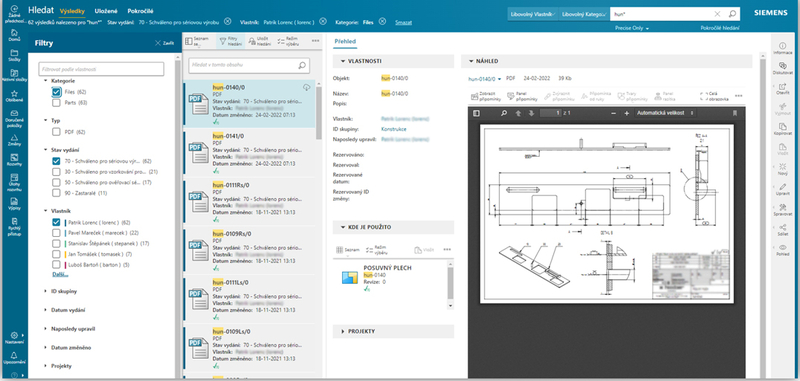The height and width of the screenshot is (381, 800).
Task: Open the Informace panel icon
Action: (783, 48)
